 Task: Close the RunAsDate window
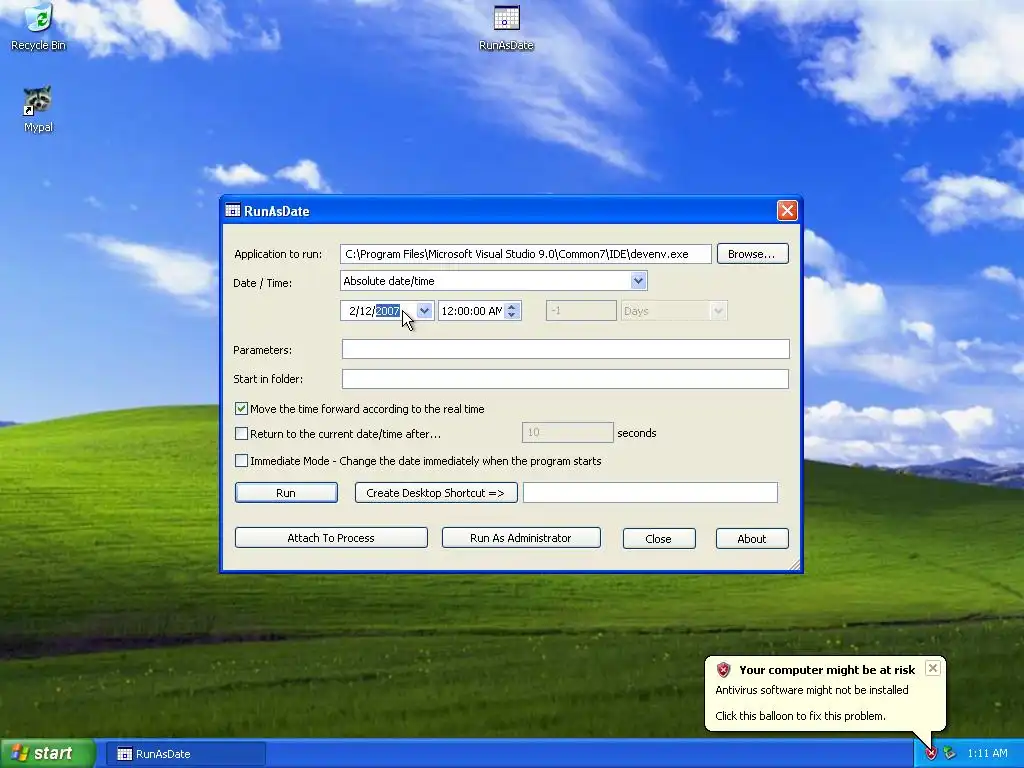coord(787,210)
